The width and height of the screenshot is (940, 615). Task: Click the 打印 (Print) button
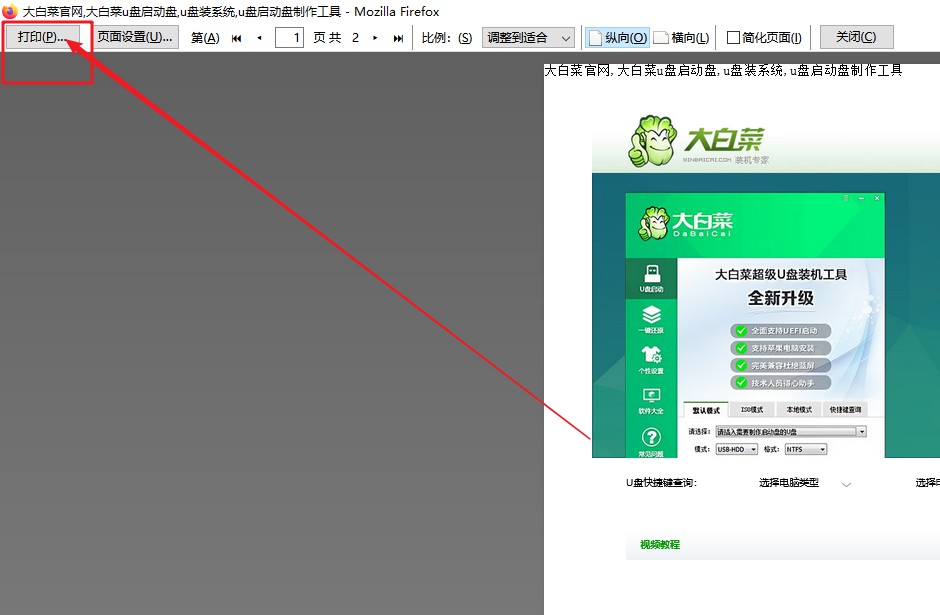coord(42,37)
